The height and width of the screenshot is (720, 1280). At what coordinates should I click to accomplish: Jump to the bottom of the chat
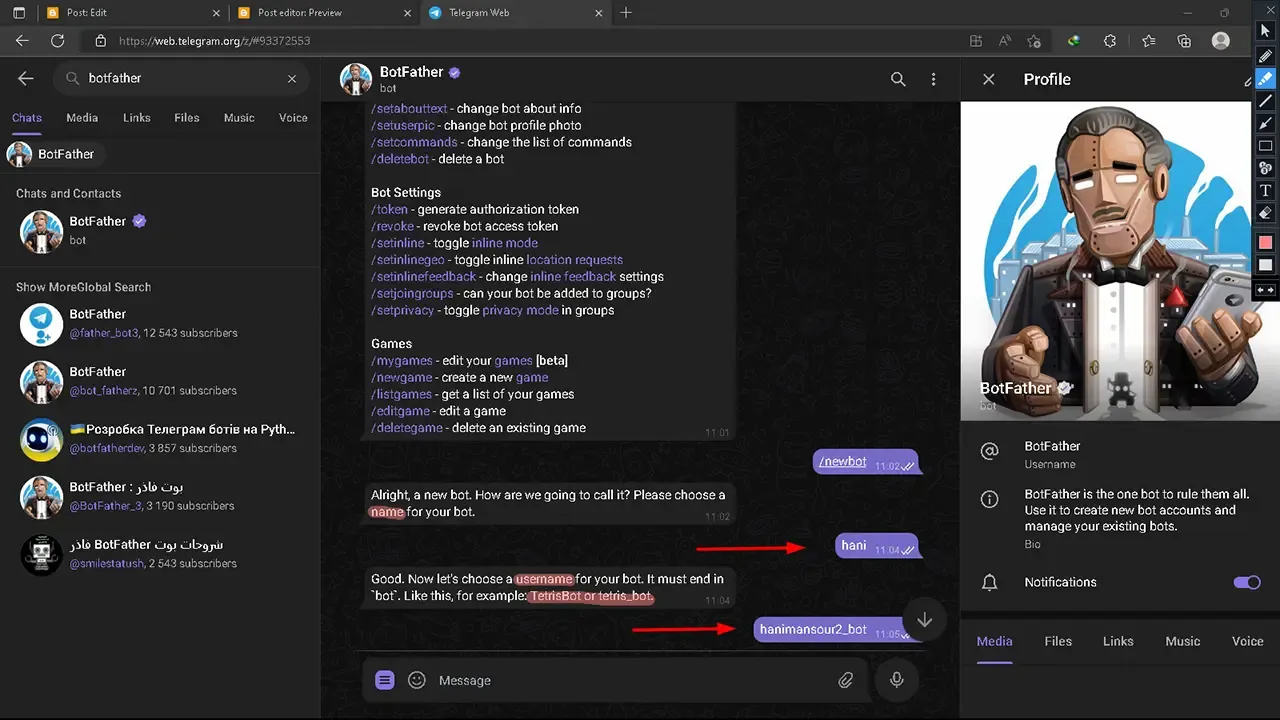[924, 620]
